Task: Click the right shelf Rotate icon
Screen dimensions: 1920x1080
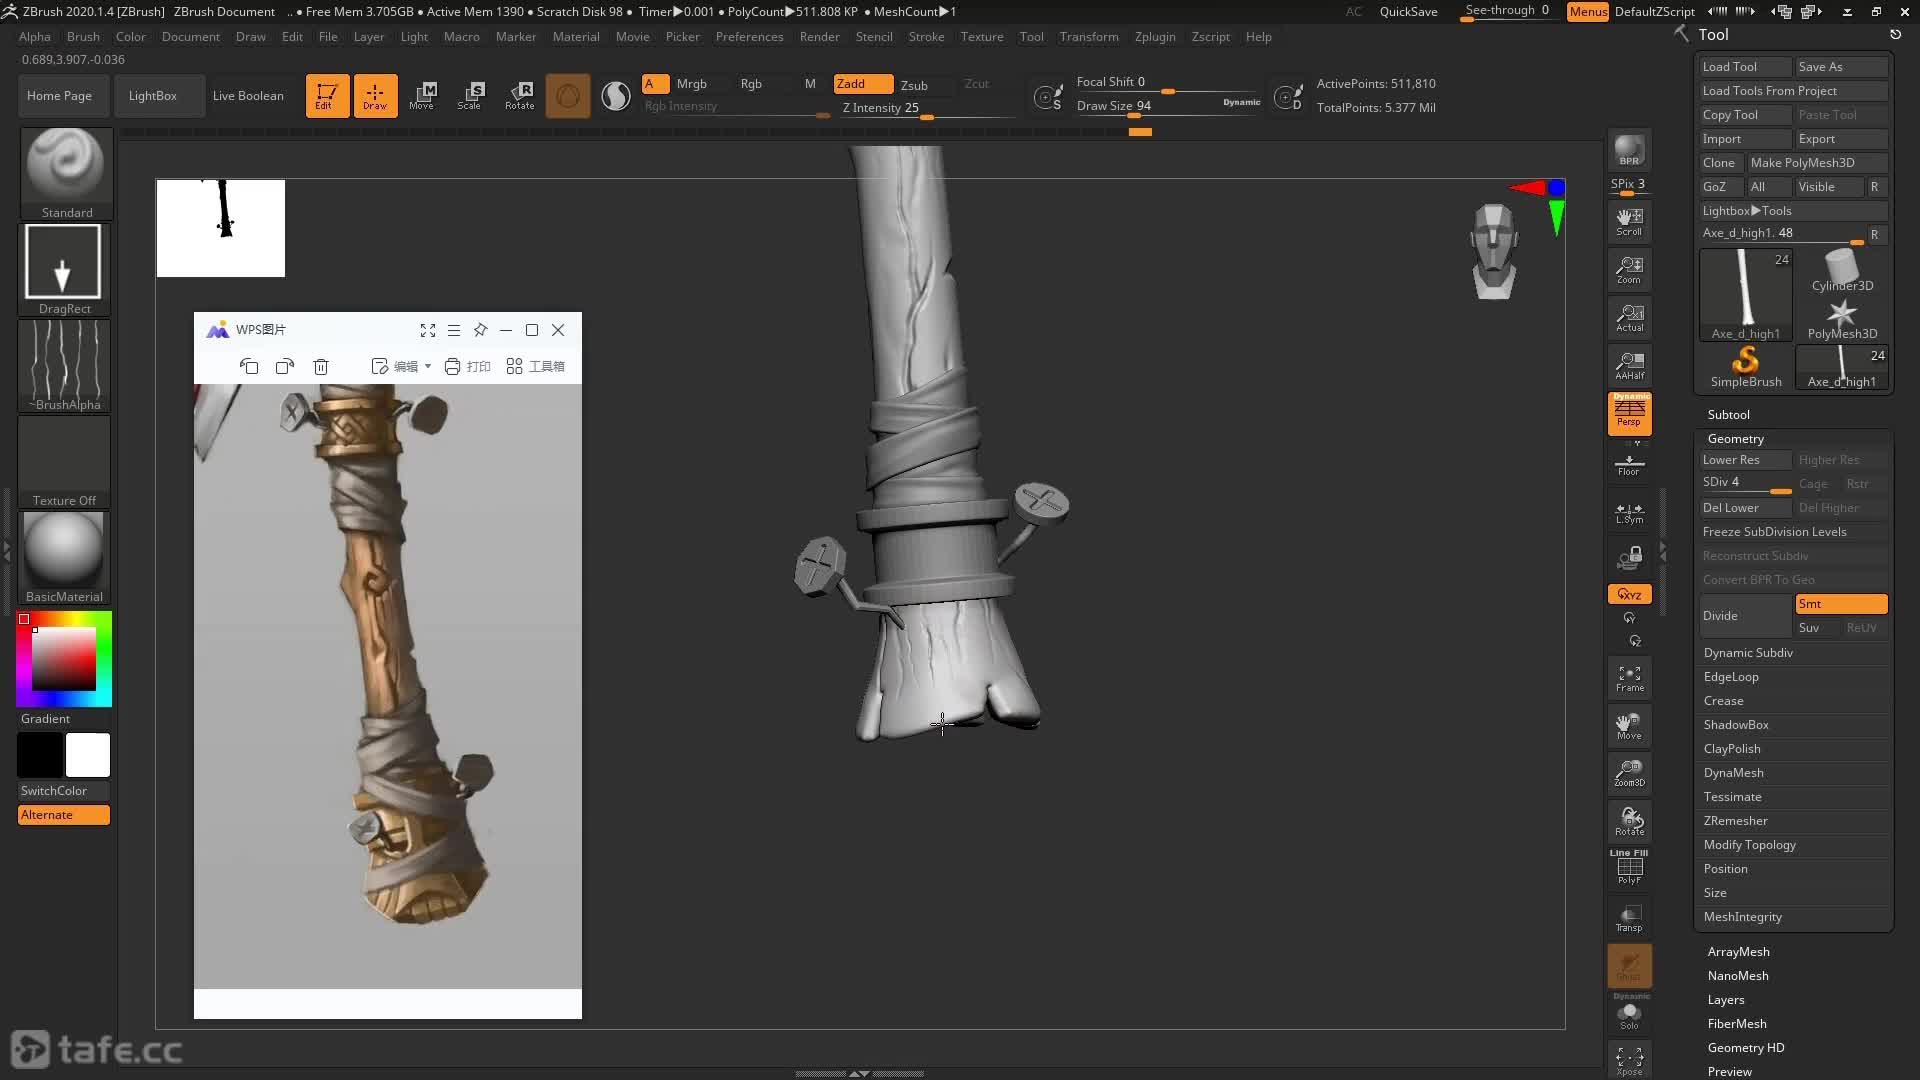Action: (1629, 821)
